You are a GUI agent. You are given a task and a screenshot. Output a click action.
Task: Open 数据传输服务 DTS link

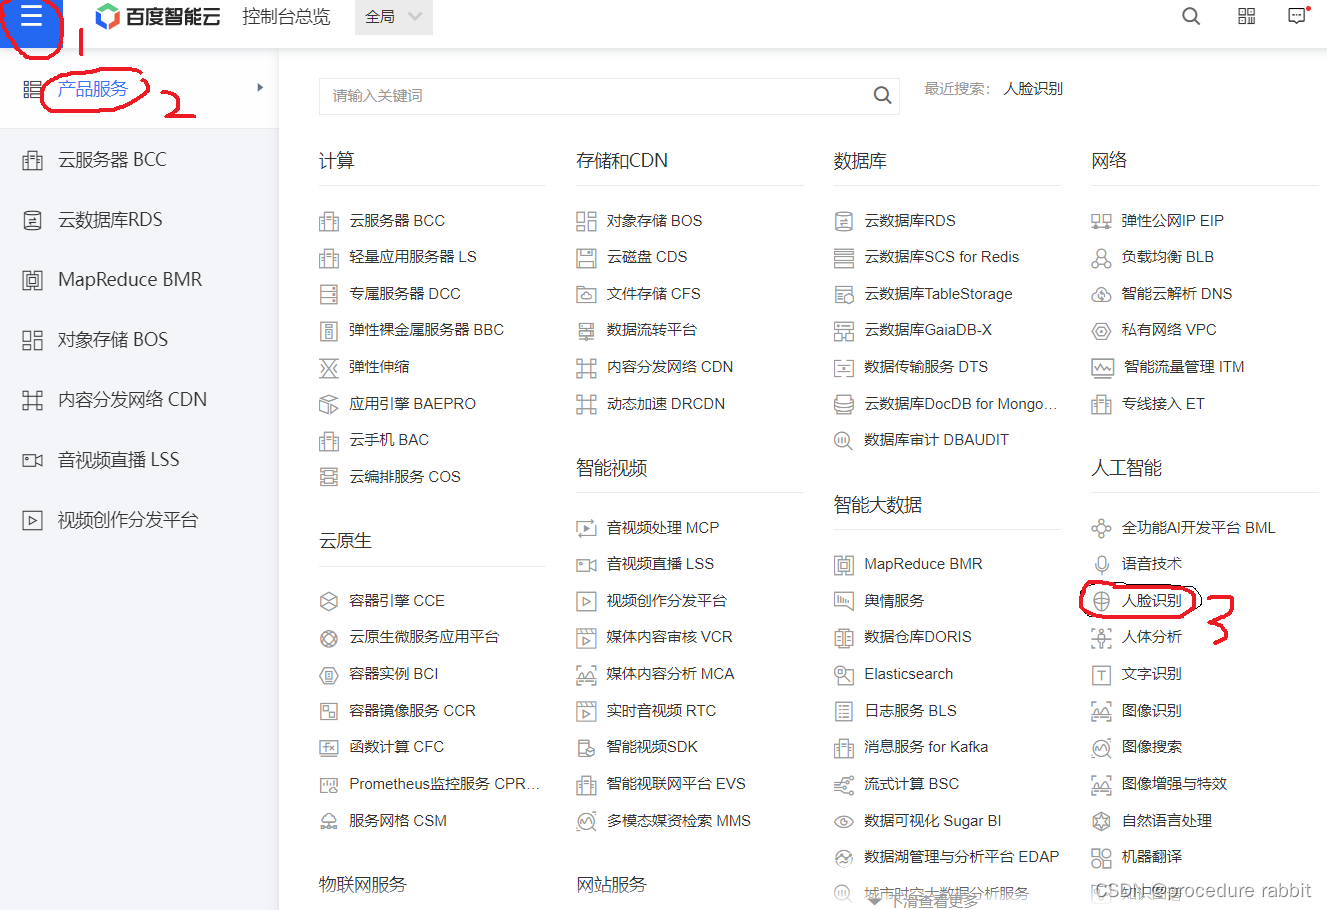point(926,367)
